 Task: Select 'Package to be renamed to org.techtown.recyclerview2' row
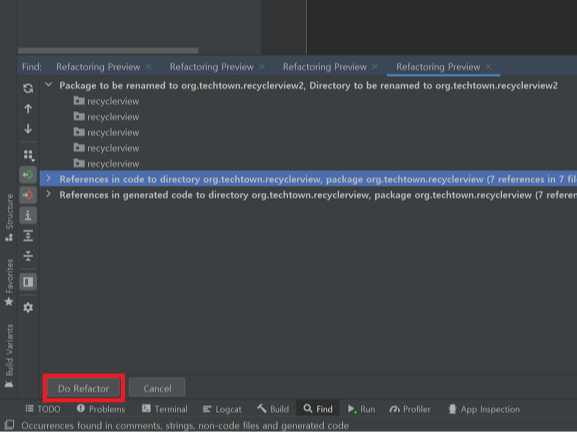click(308, 86)
